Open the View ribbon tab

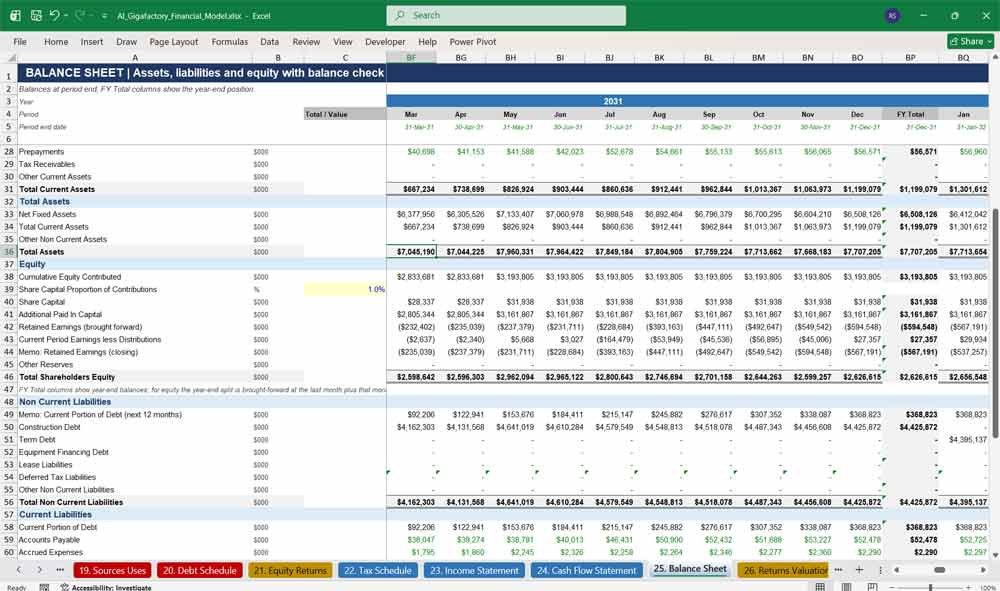click(342, 41)
